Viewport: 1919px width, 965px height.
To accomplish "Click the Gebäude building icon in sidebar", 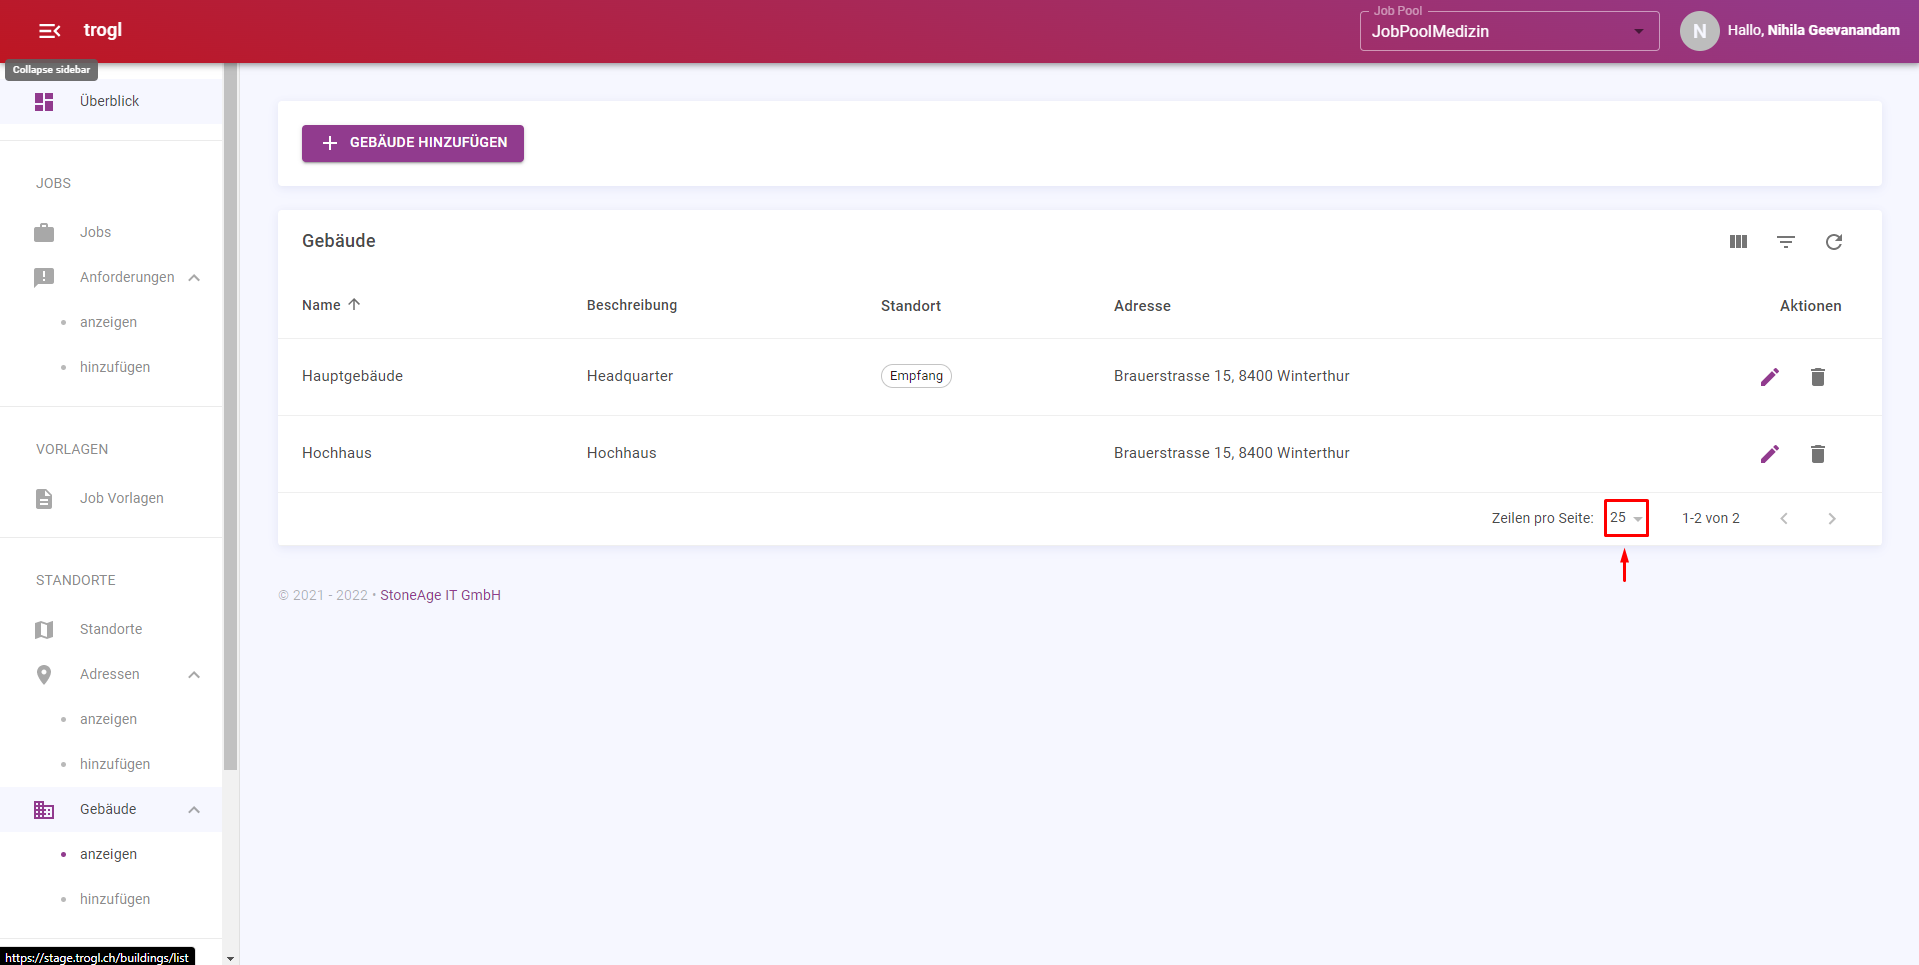I will [44, 810].
